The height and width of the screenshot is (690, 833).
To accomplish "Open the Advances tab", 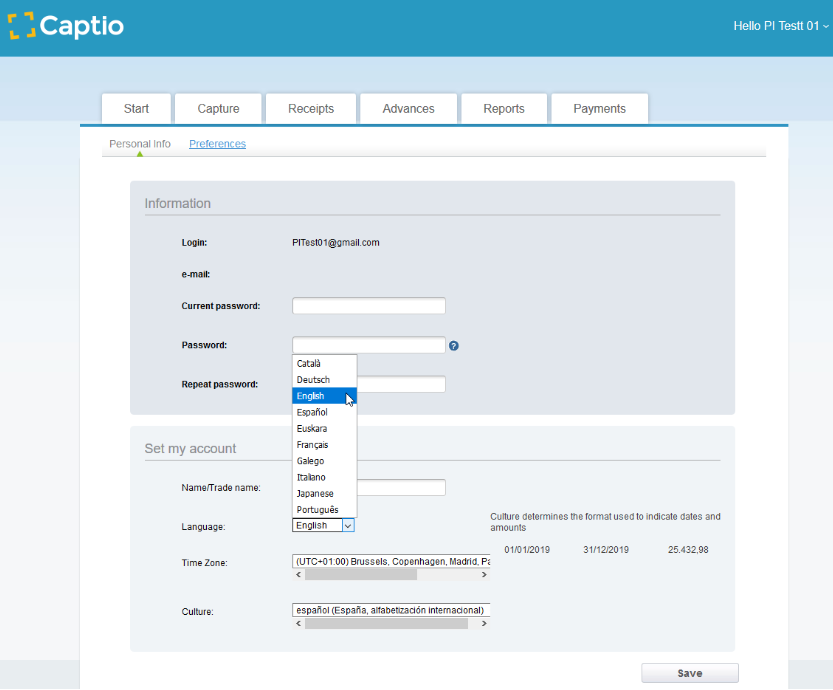I will [x=408, y=108].
